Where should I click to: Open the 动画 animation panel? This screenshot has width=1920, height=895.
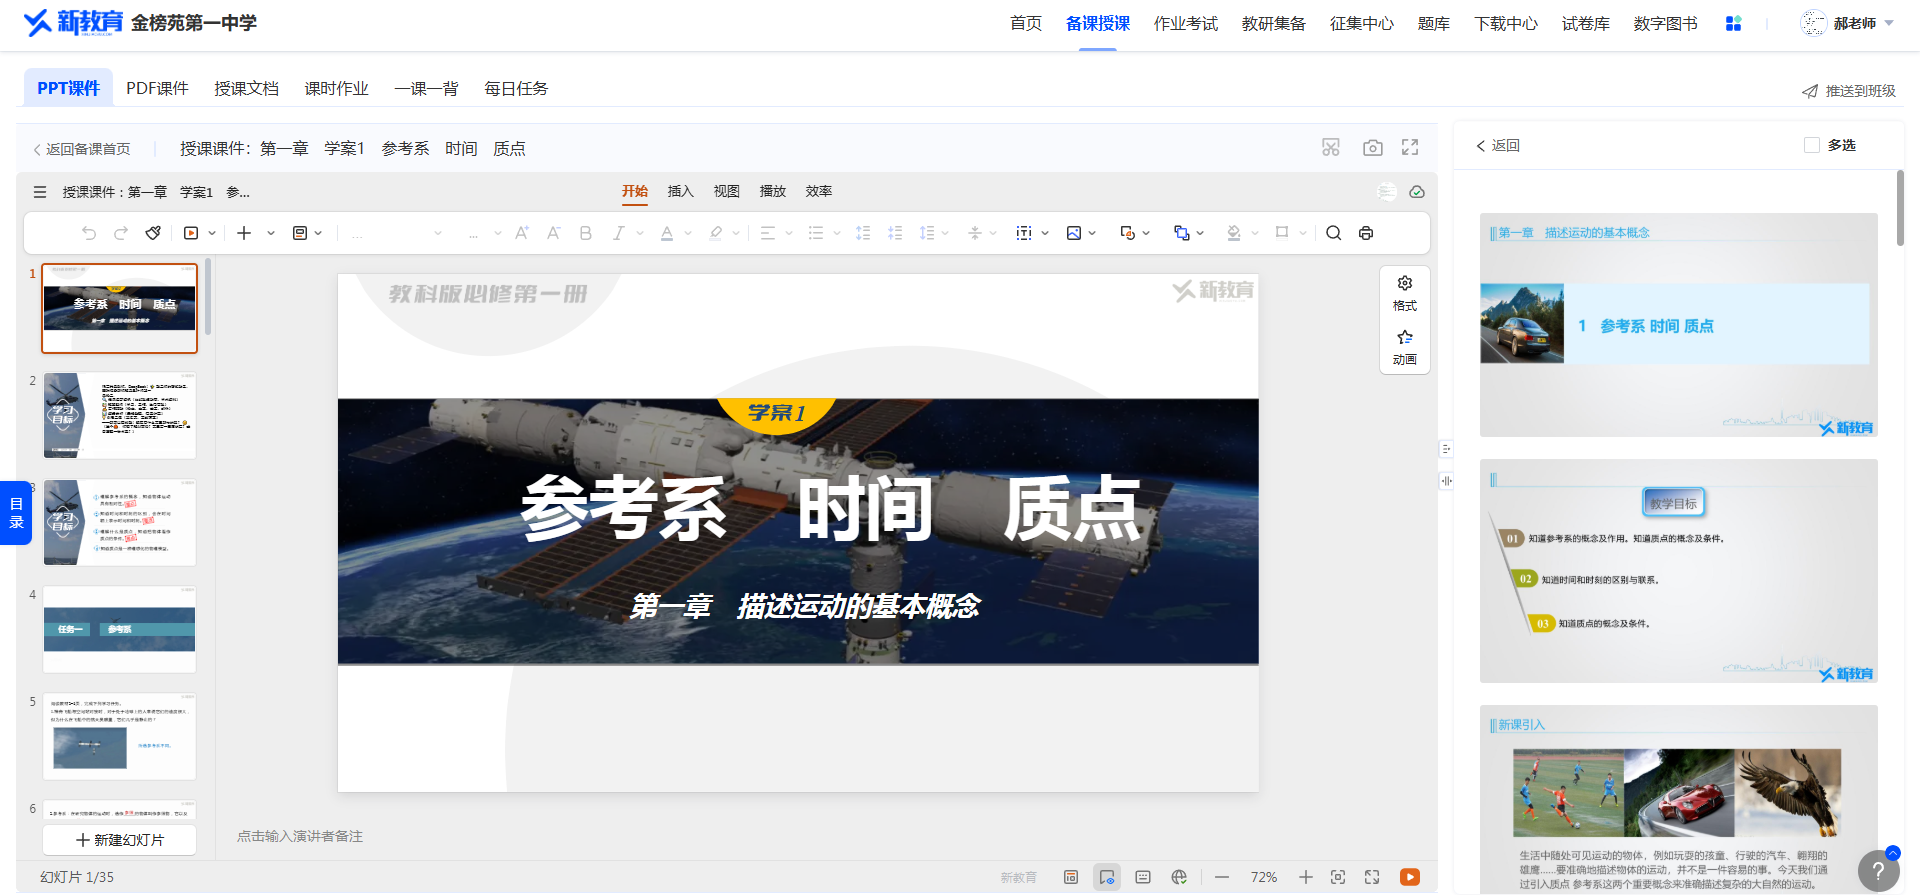click(x=1405, y=347)
